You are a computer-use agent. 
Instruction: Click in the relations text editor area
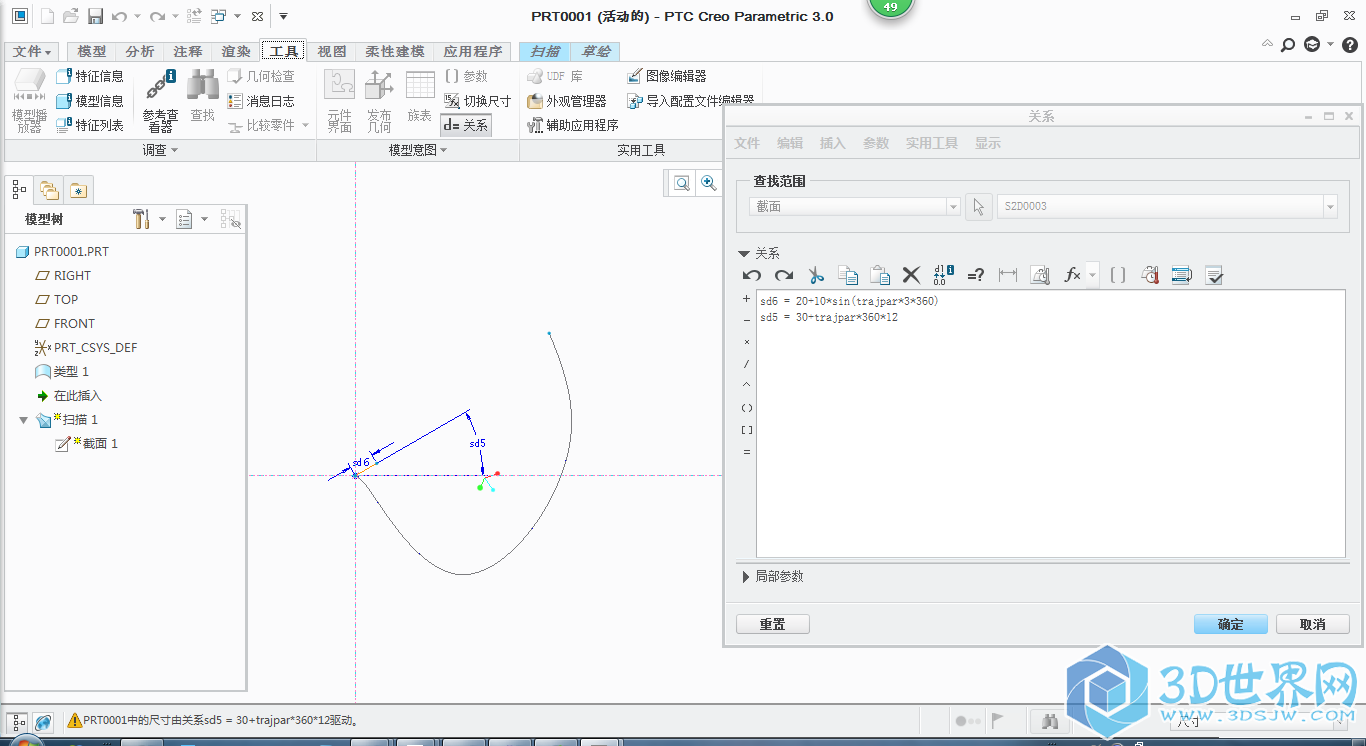[1050, 424]
